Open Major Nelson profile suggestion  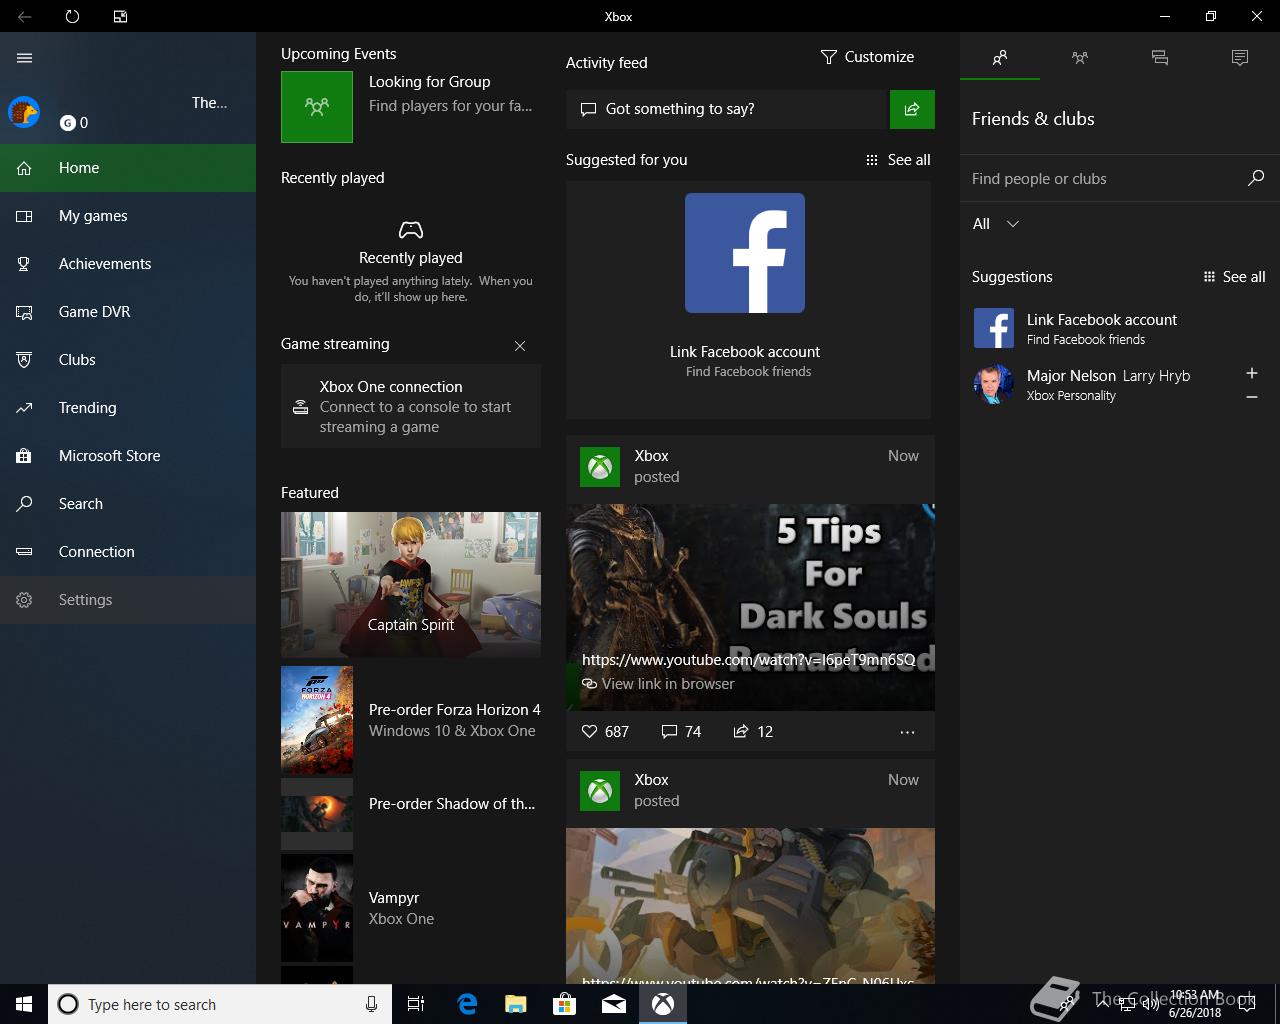[x=1100, y=384]
